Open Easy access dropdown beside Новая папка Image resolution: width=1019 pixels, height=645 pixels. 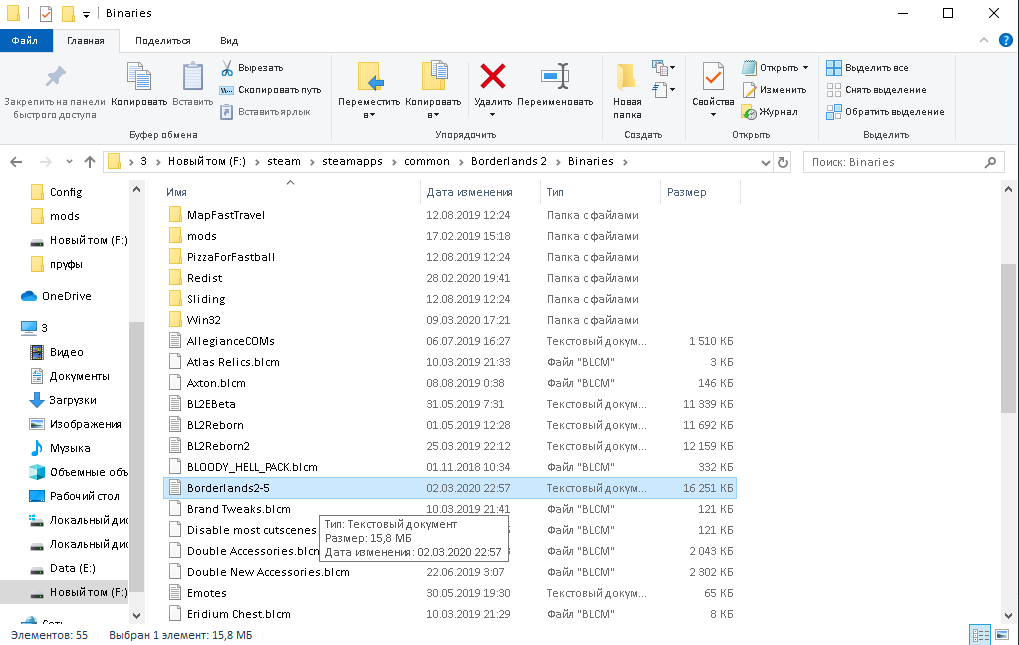[x=663, y=90]
